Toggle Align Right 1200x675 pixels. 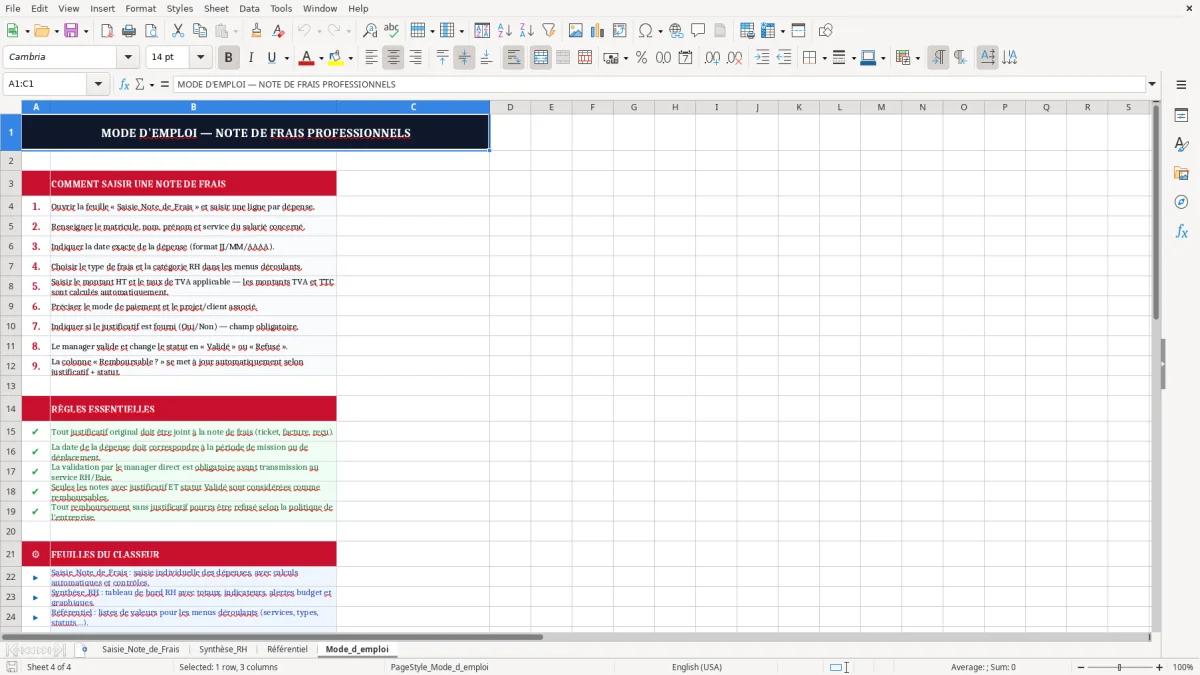[x=416, y=58]
